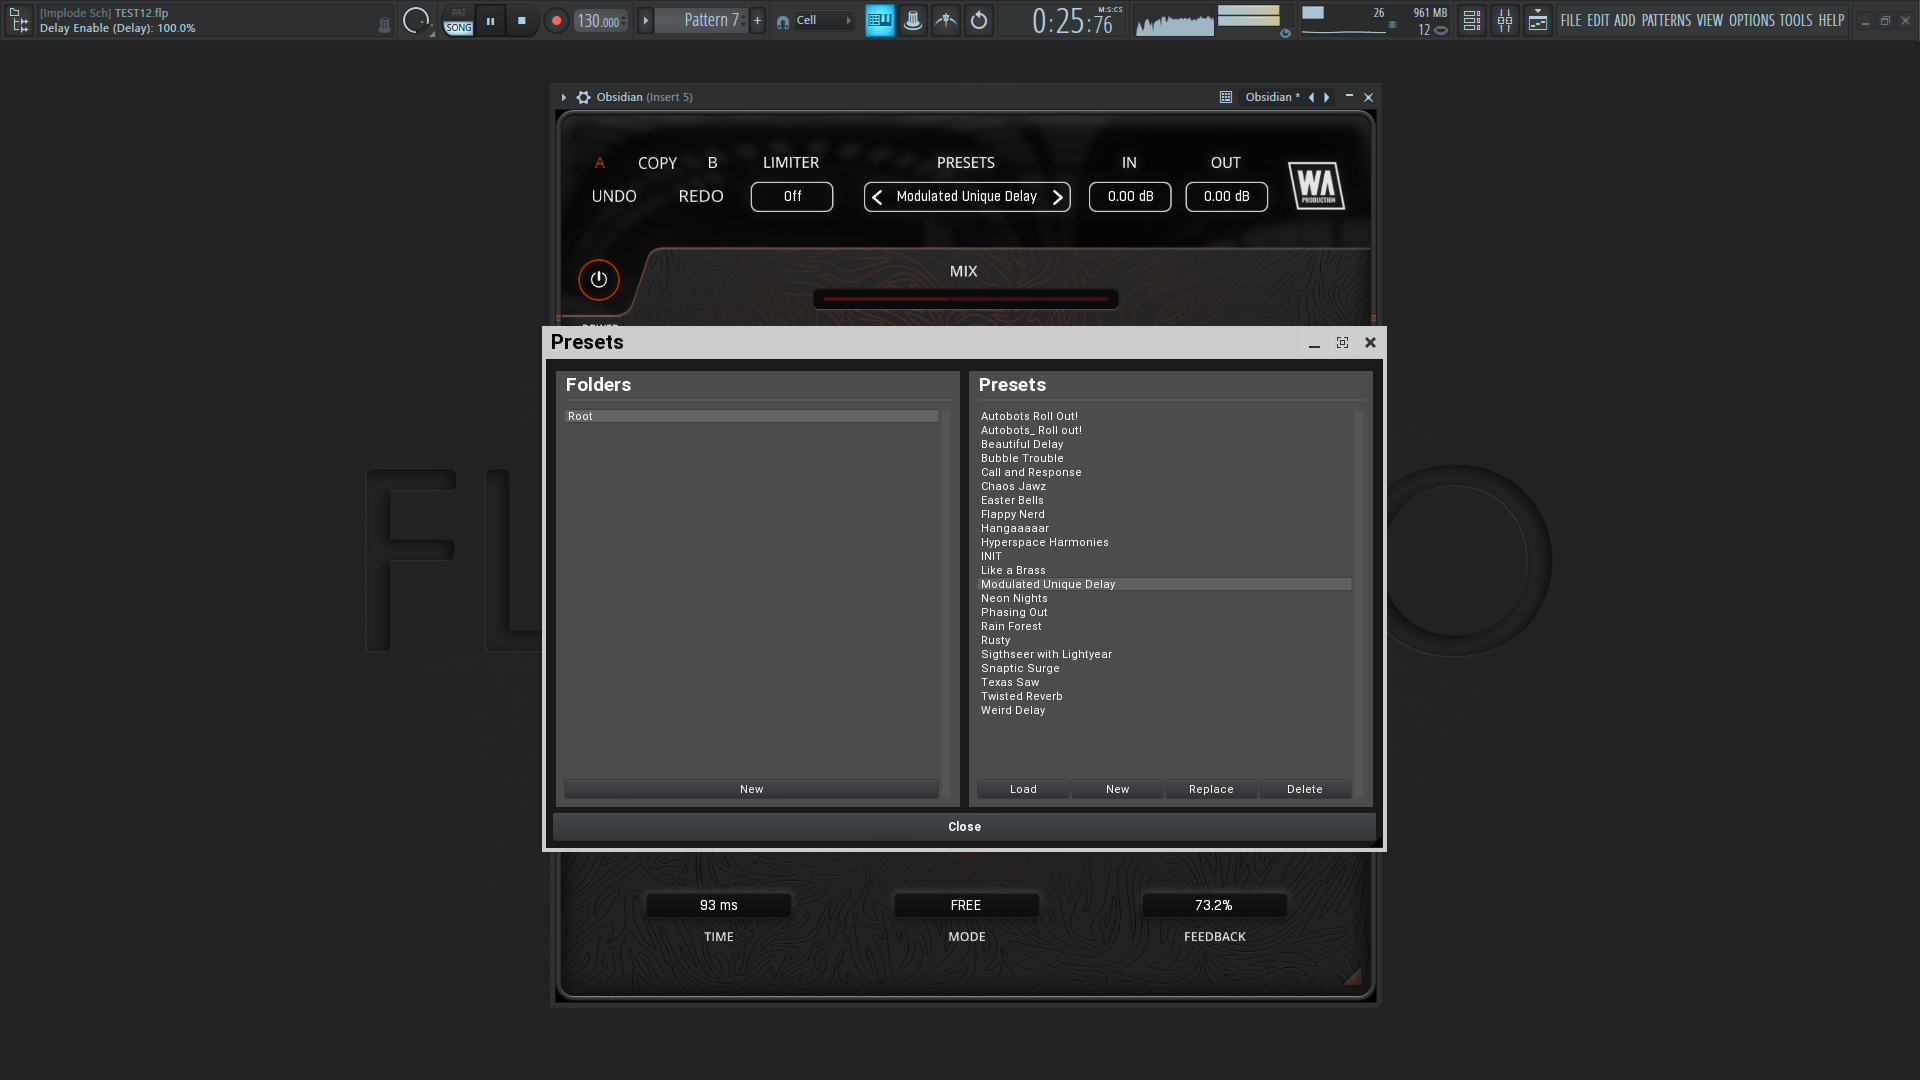The height and width of the screenshot is (1080, 1920).
Task: Adjust the MIX slider bar
Action: [x=965, y=298]
